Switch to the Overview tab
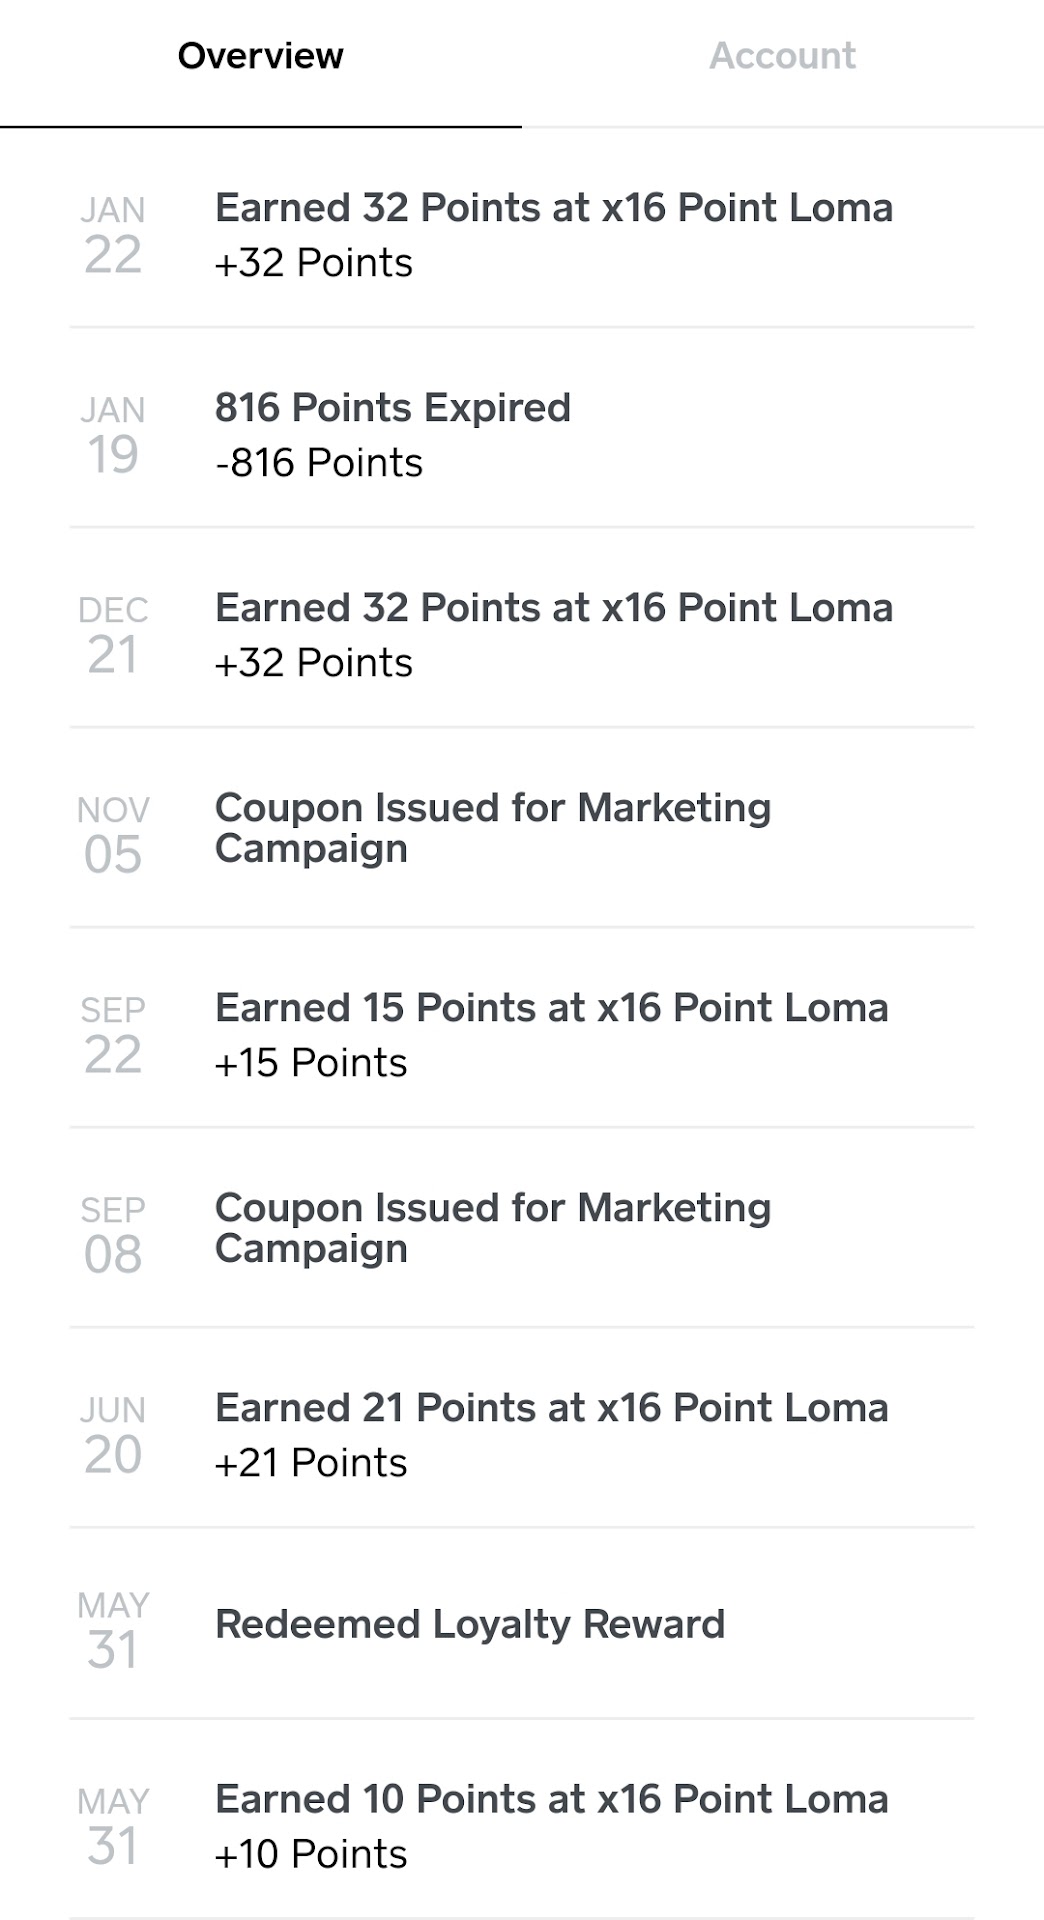The height and width of the screenshot is (1920, 1044). (260, 57)
